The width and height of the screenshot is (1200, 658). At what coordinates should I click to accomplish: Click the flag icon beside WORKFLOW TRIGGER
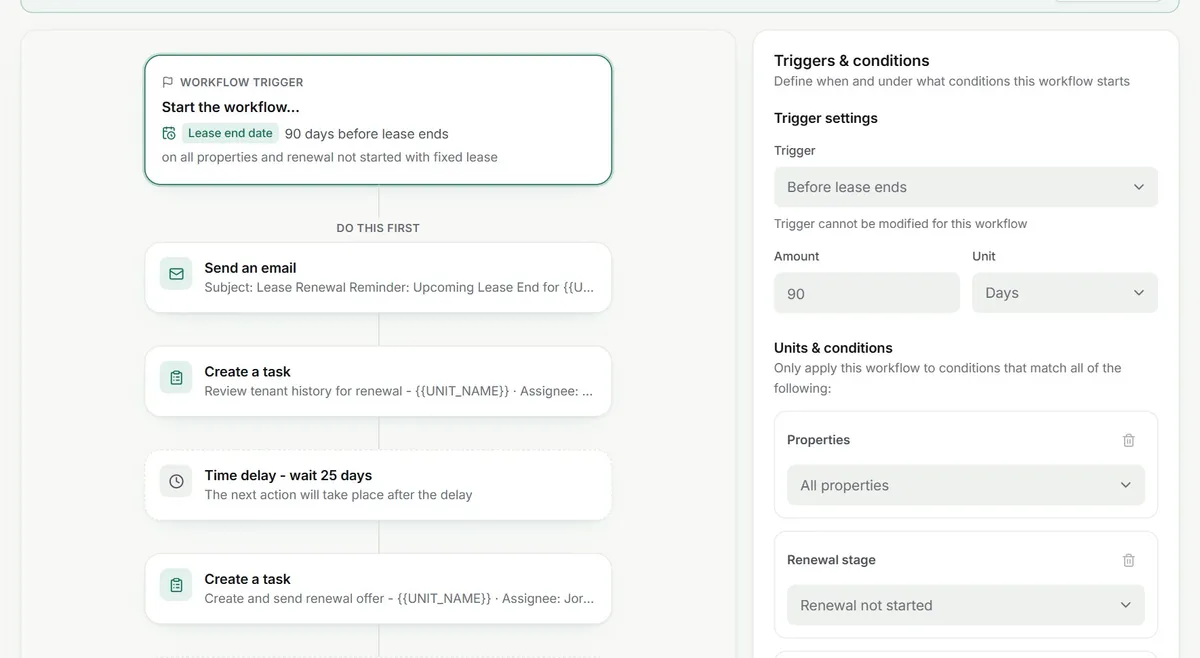pos(168,82)
